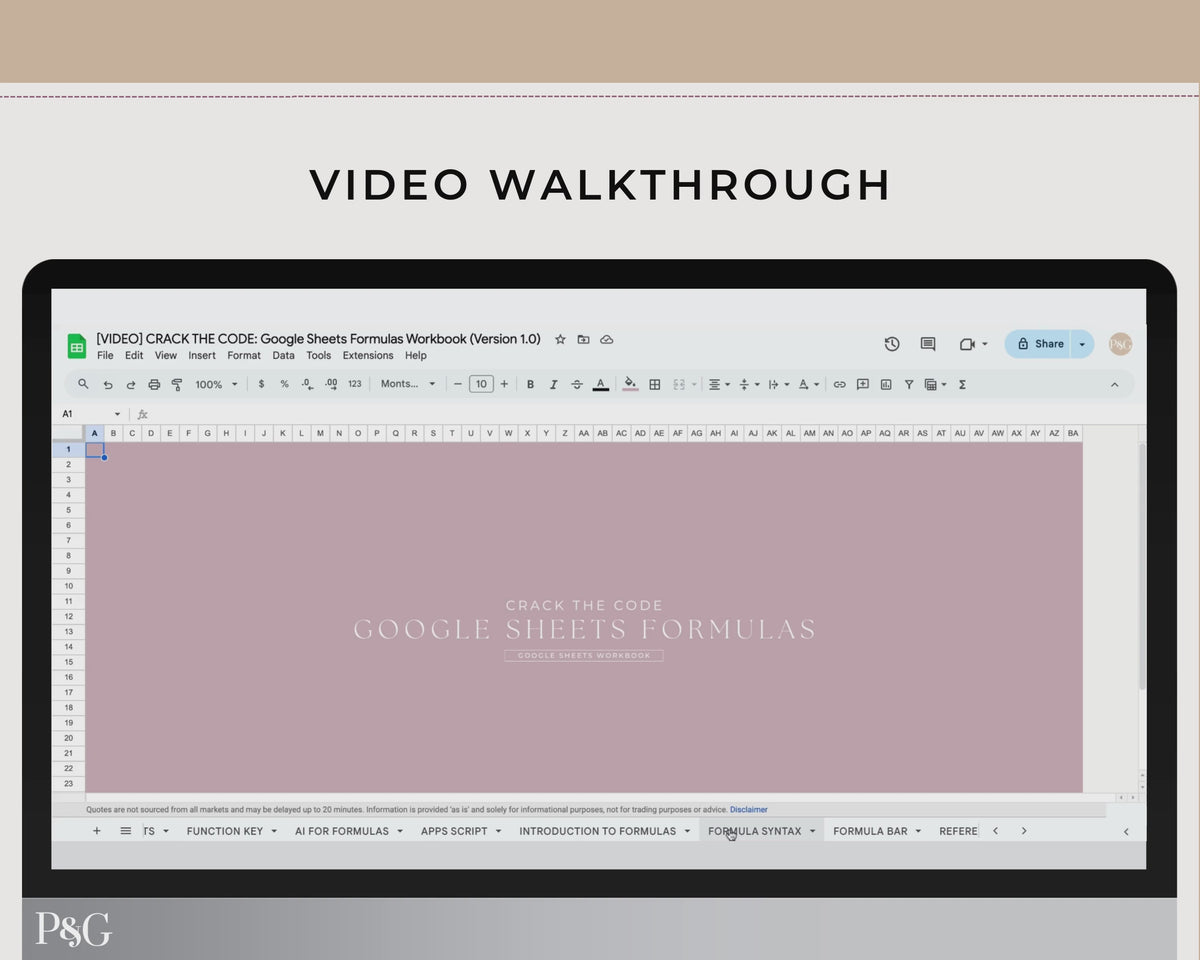Select the Paint format tool
This screenshot has width=1200, height=960.
pyautogui.click(x=177, y=384)
